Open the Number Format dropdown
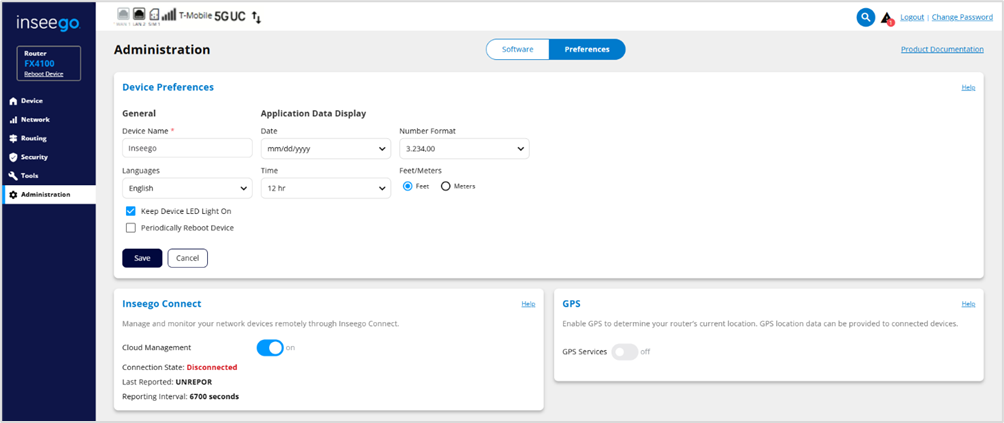Screen dimensions: 1004x423 (x=464, y=149)
